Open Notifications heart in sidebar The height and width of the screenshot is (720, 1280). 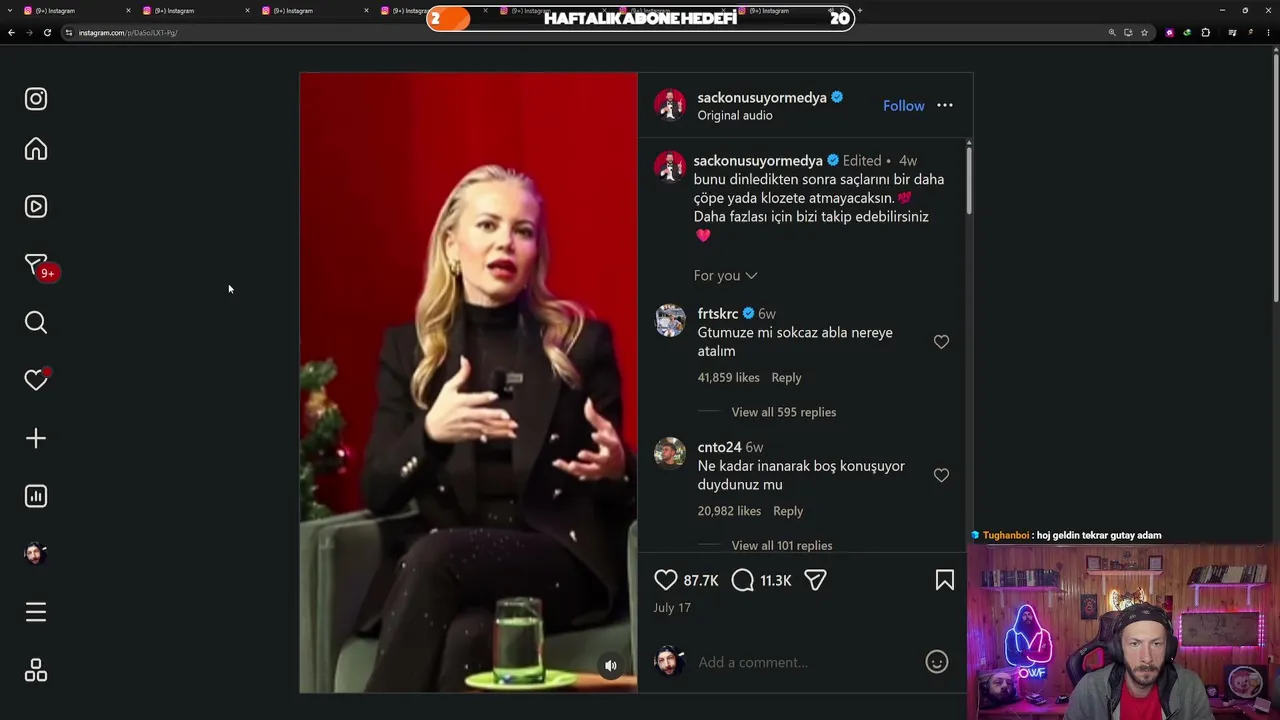click(36, 379)
